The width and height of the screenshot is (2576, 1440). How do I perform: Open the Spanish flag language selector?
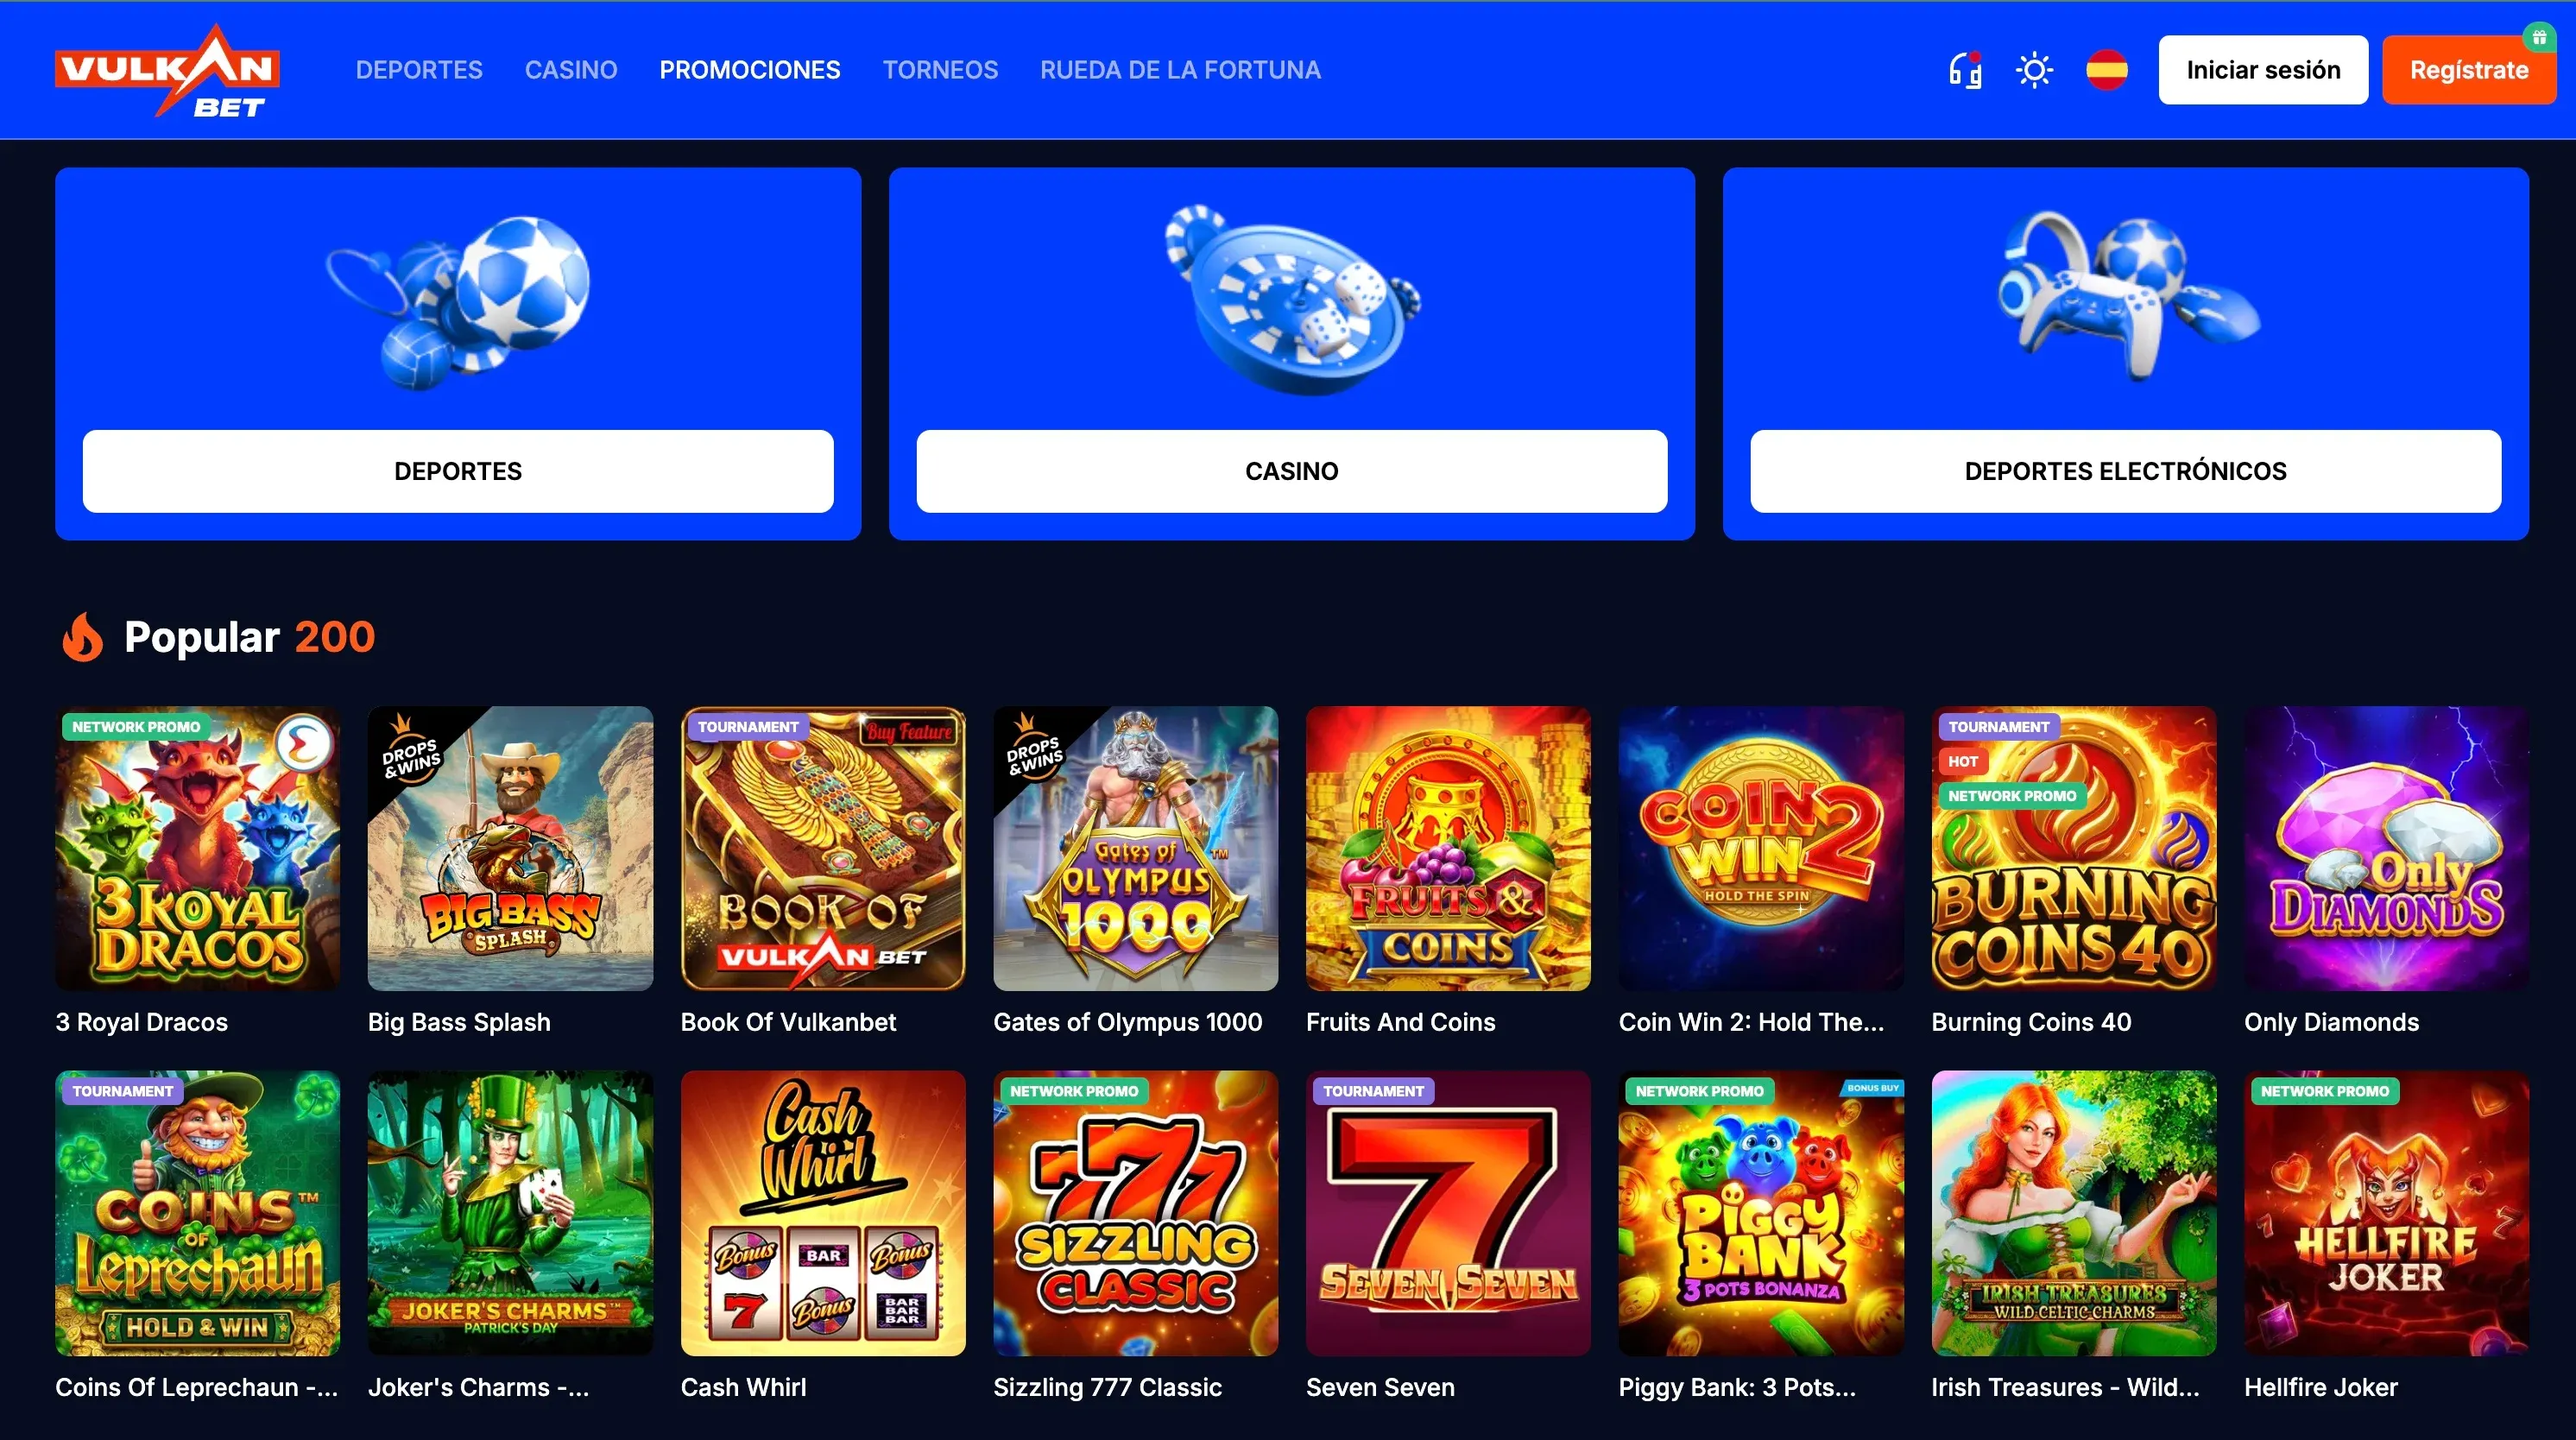tap(2106, 70)
